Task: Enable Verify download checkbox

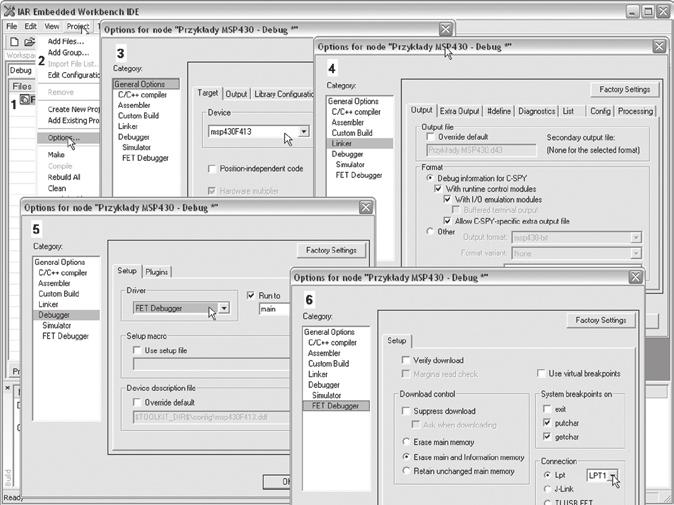Action: coord(405,360)
